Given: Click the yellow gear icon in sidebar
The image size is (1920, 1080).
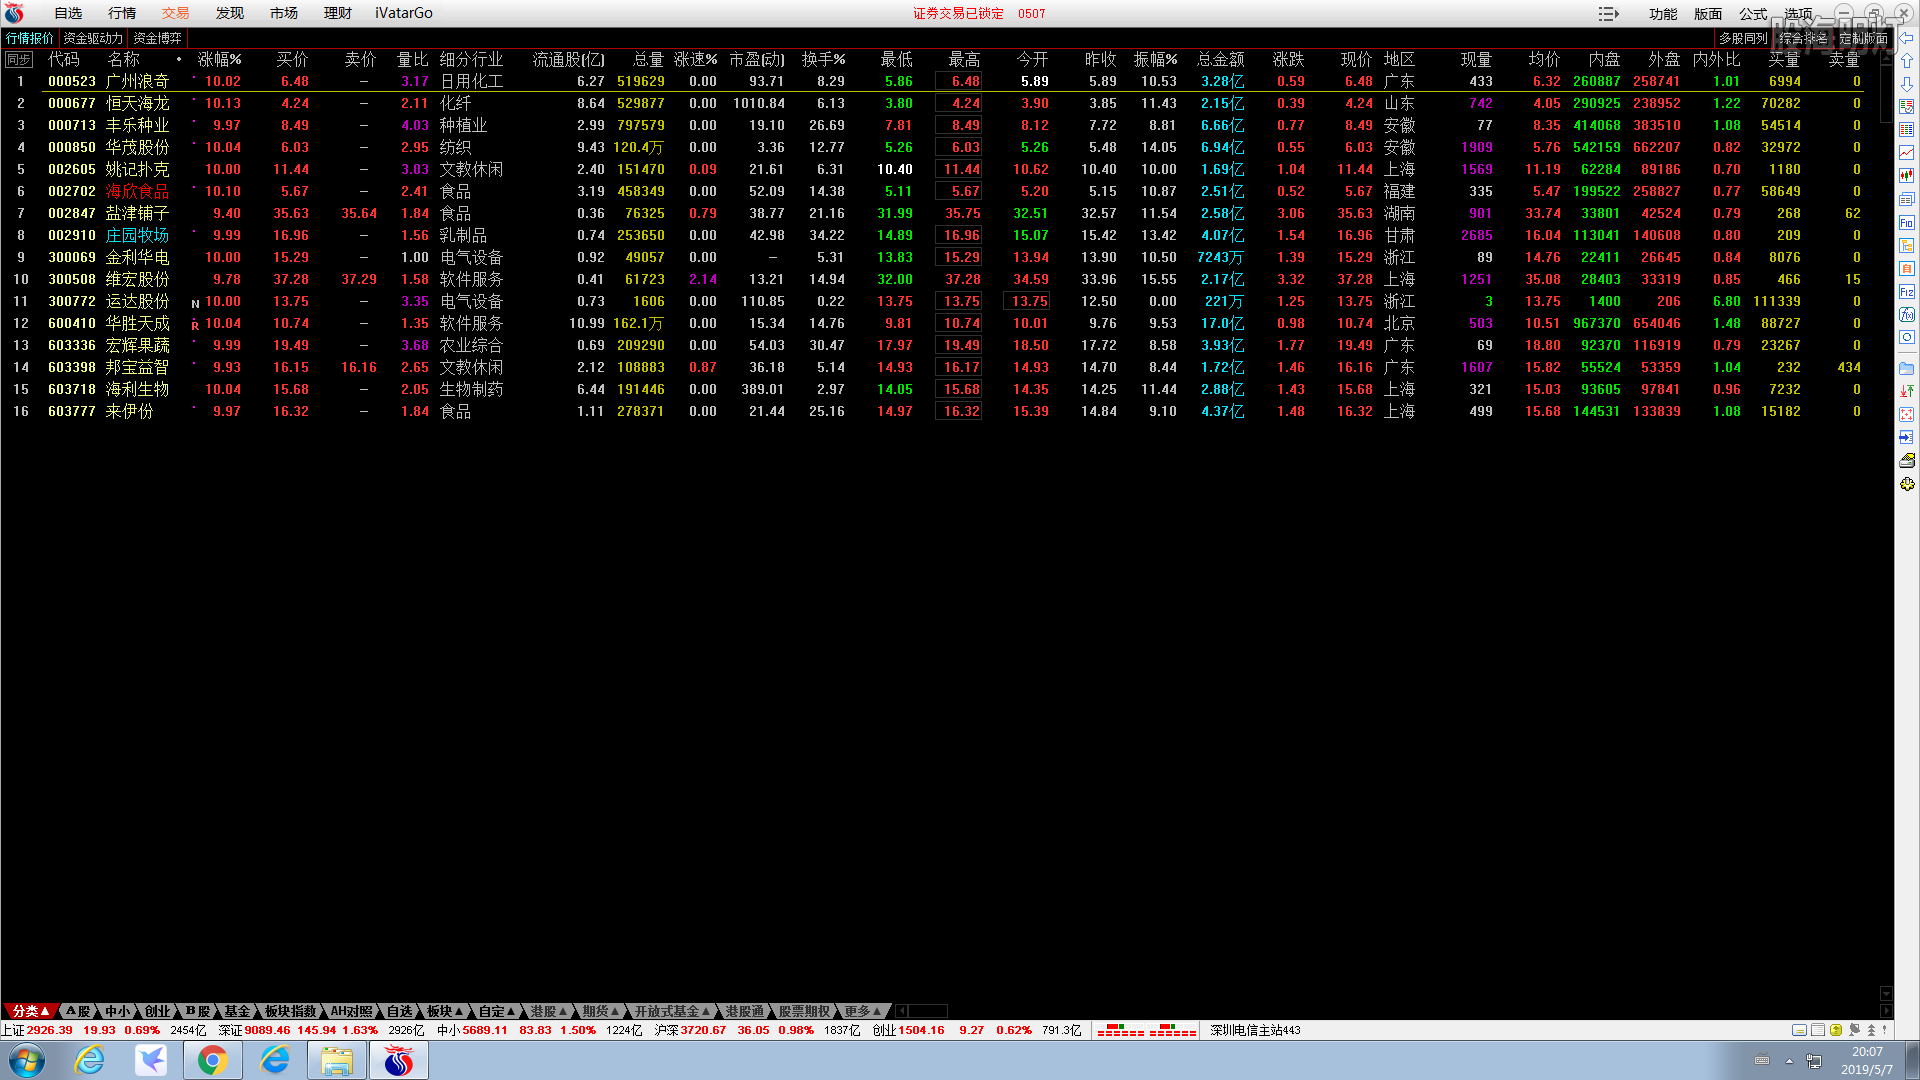Looking at the screenshot, I should 1907,484.
